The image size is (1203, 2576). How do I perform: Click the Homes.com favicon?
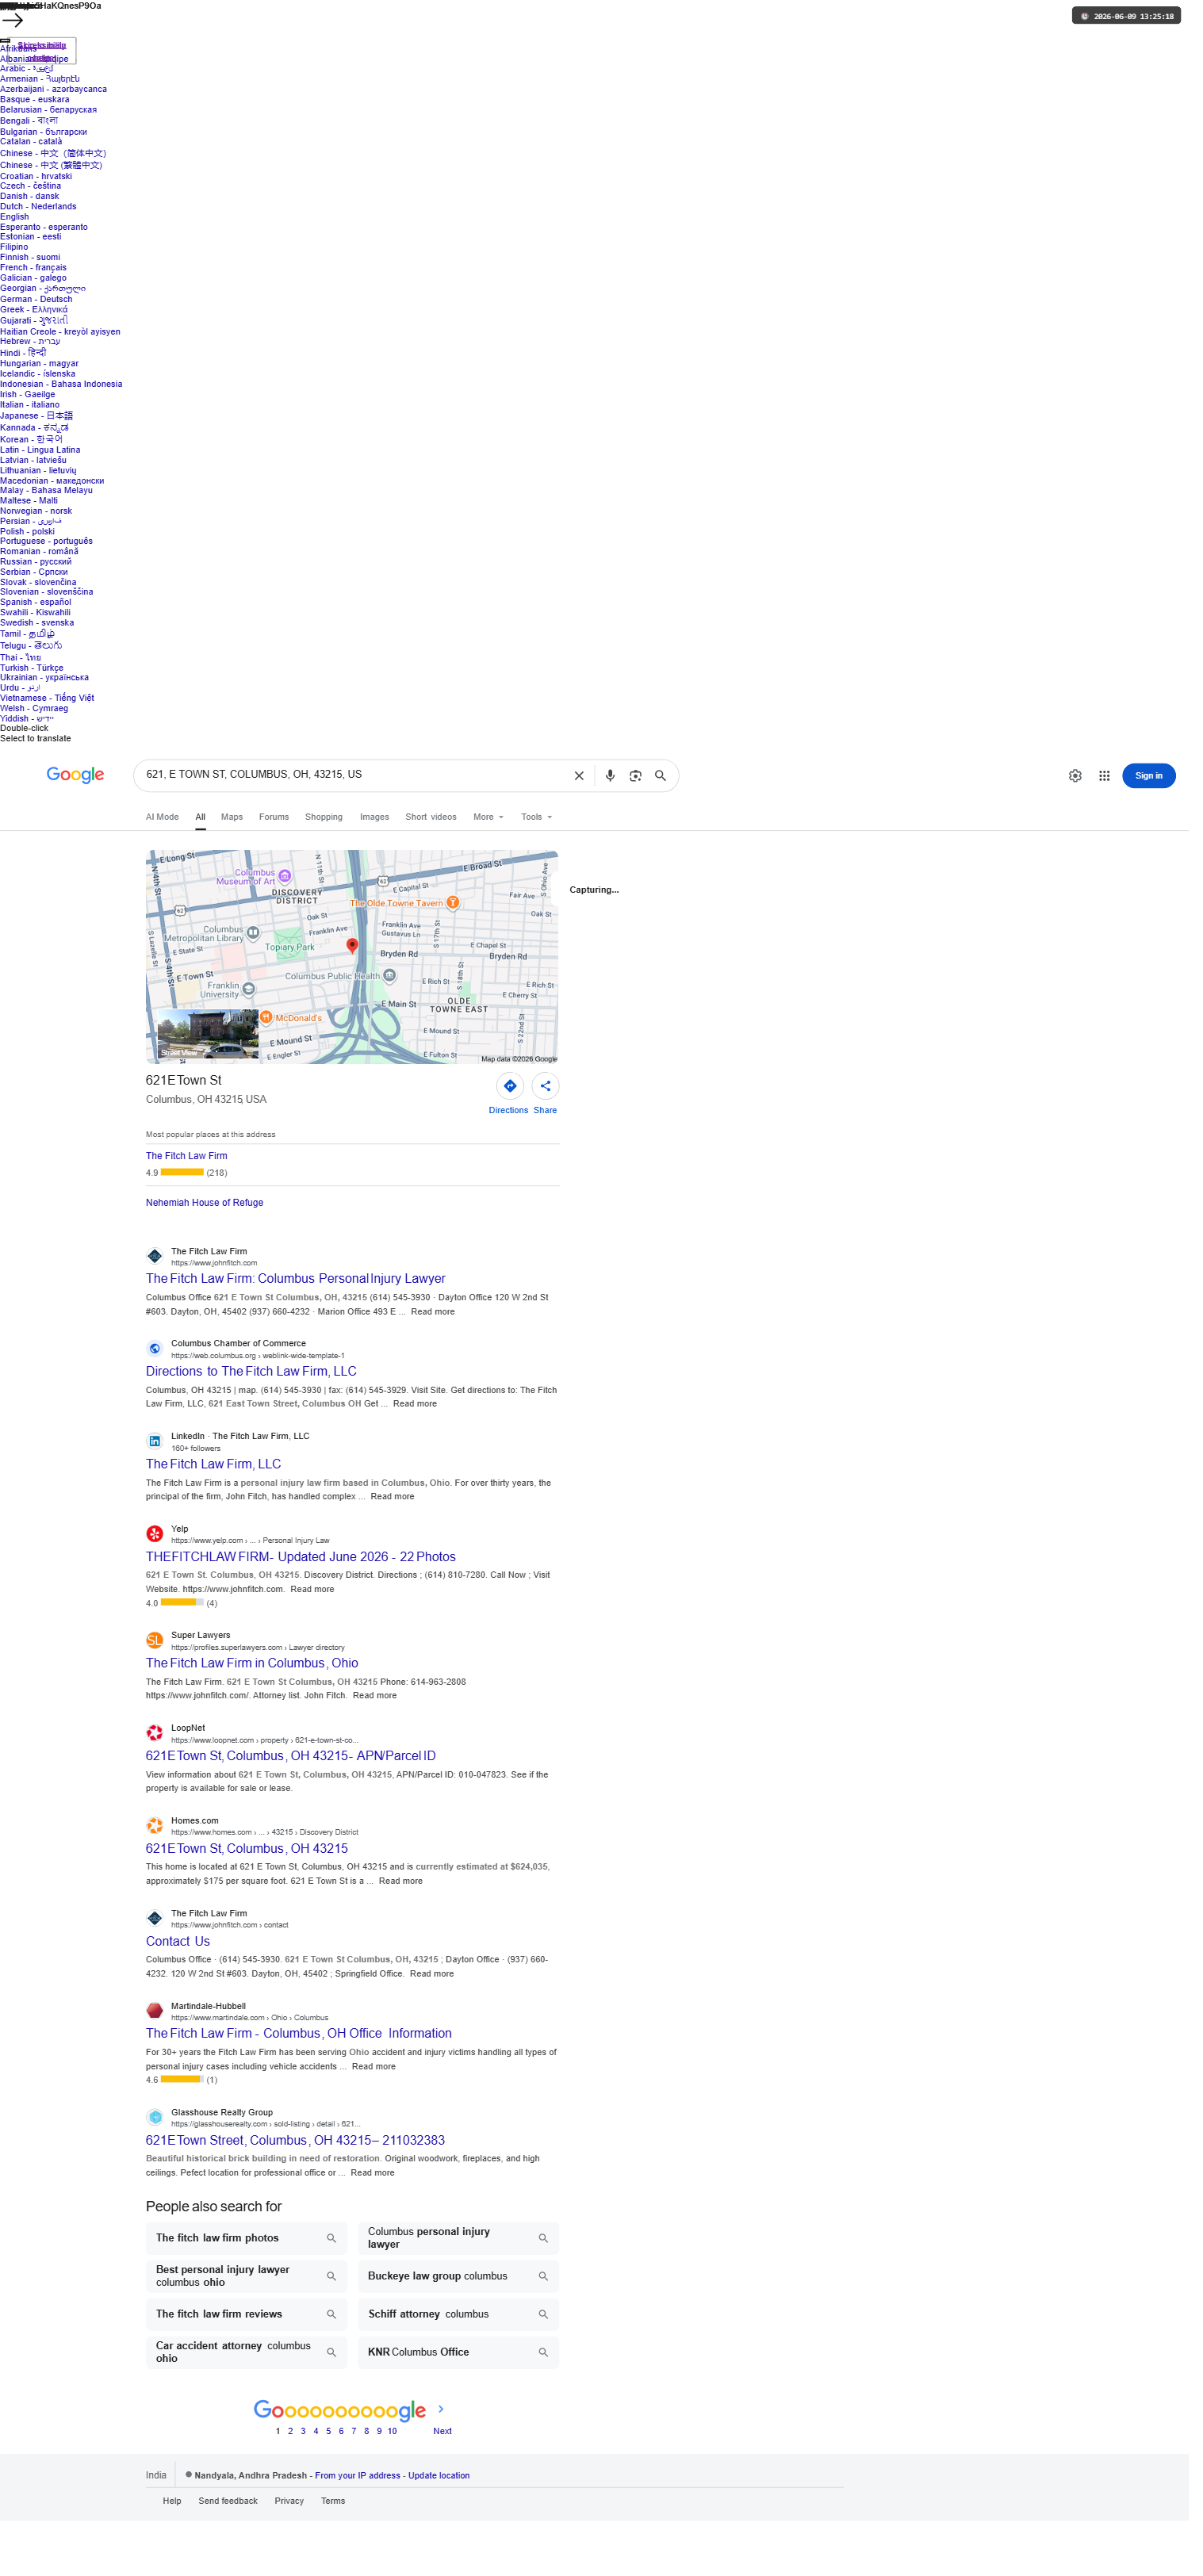click(x=156, y=1847)
